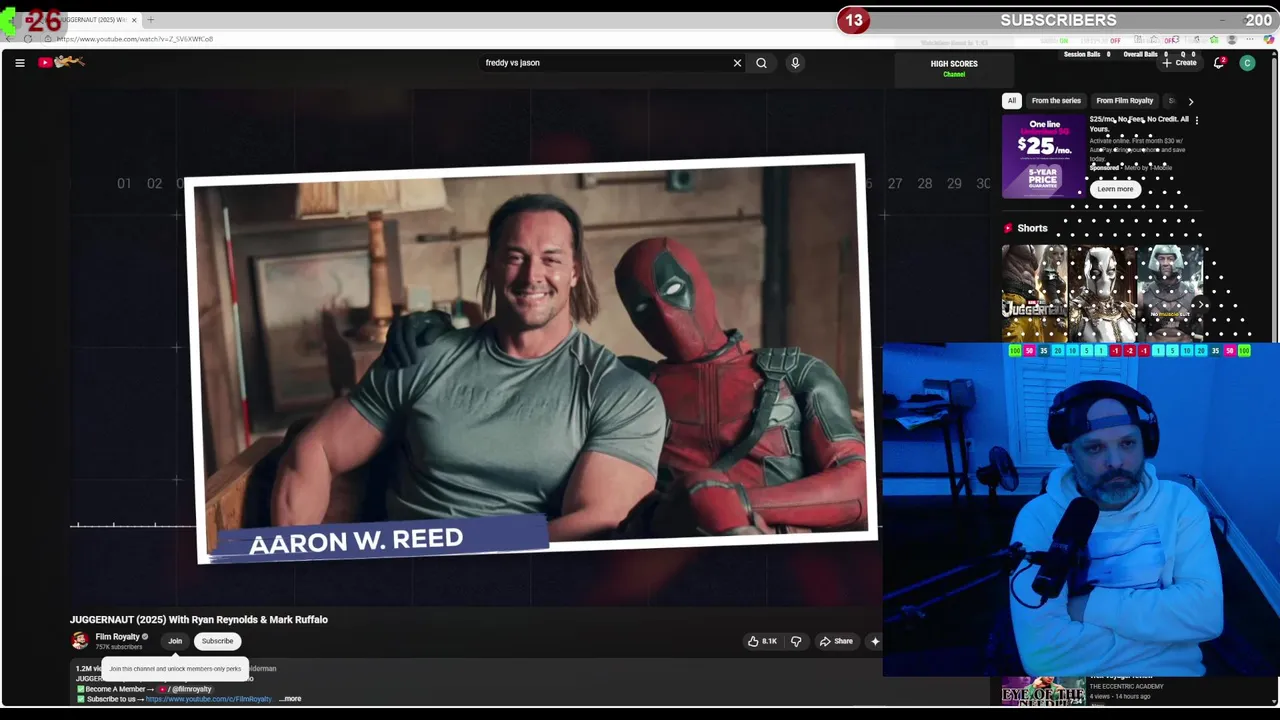Start voice search with the microphone
1280x720 pixels.
pyautogui.click(x=795, y=63)
